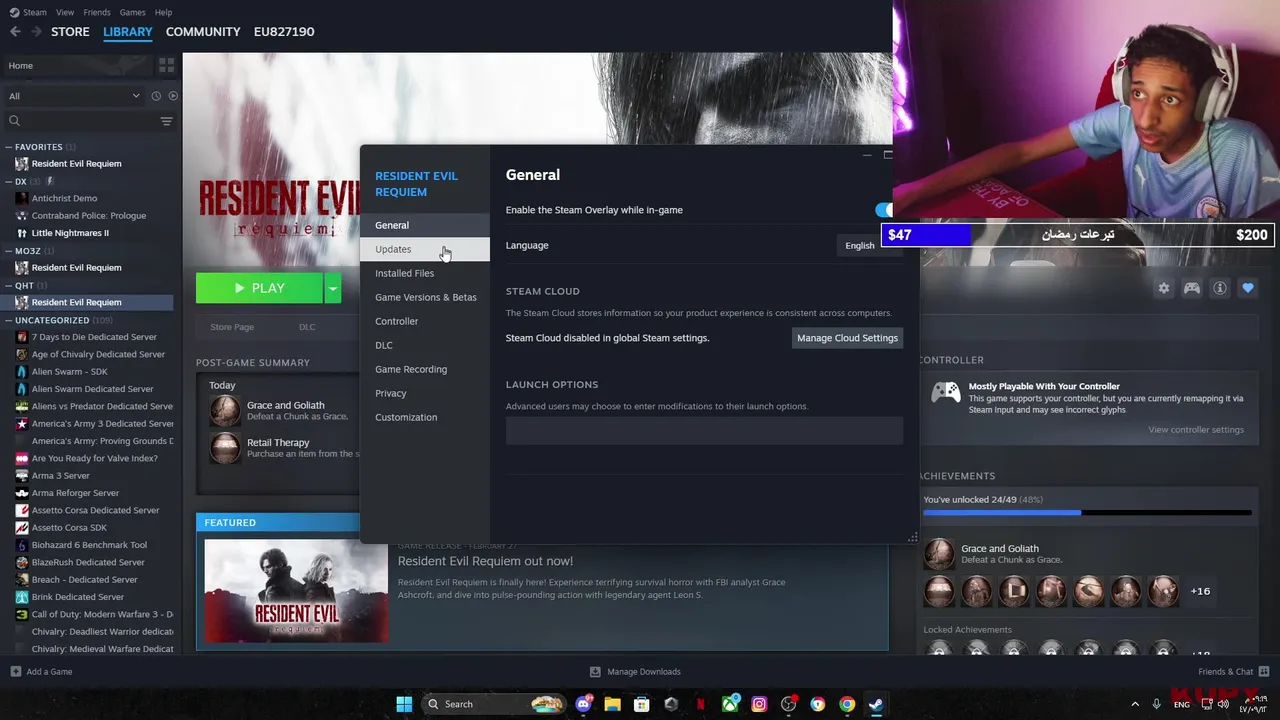Select Game Versions & Betas section
This screenshot has width=1280, height=720.
[x=425, y=297]
